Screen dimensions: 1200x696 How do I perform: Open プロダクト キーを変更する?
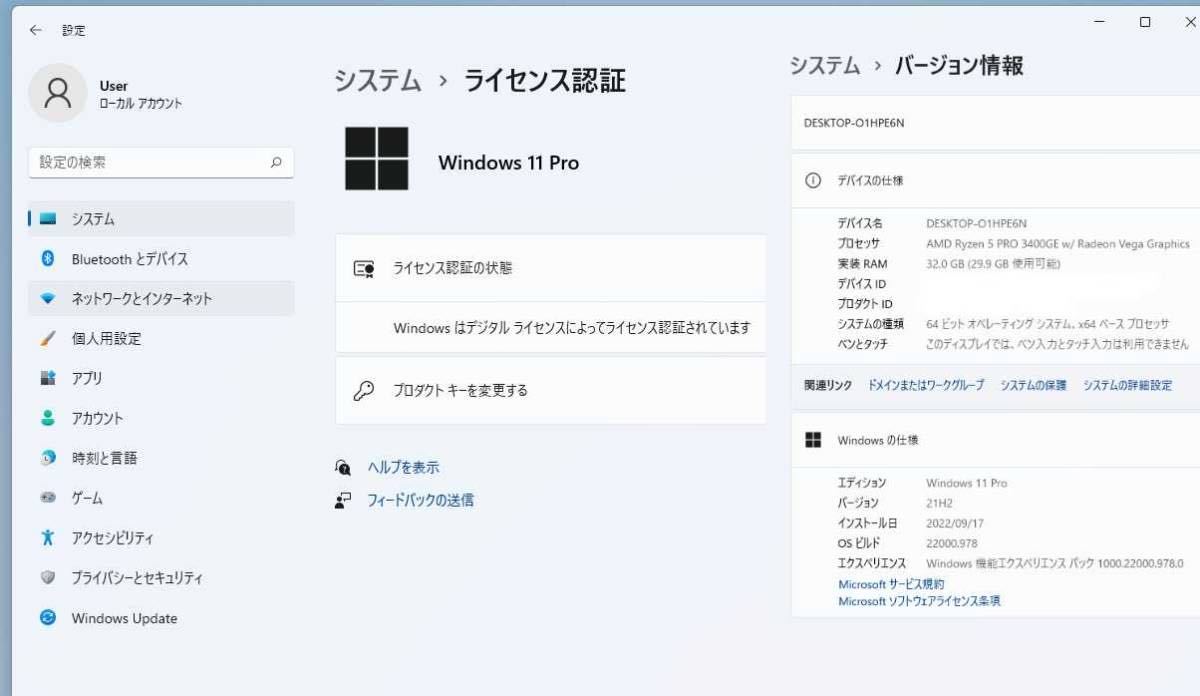pos(551,390)
